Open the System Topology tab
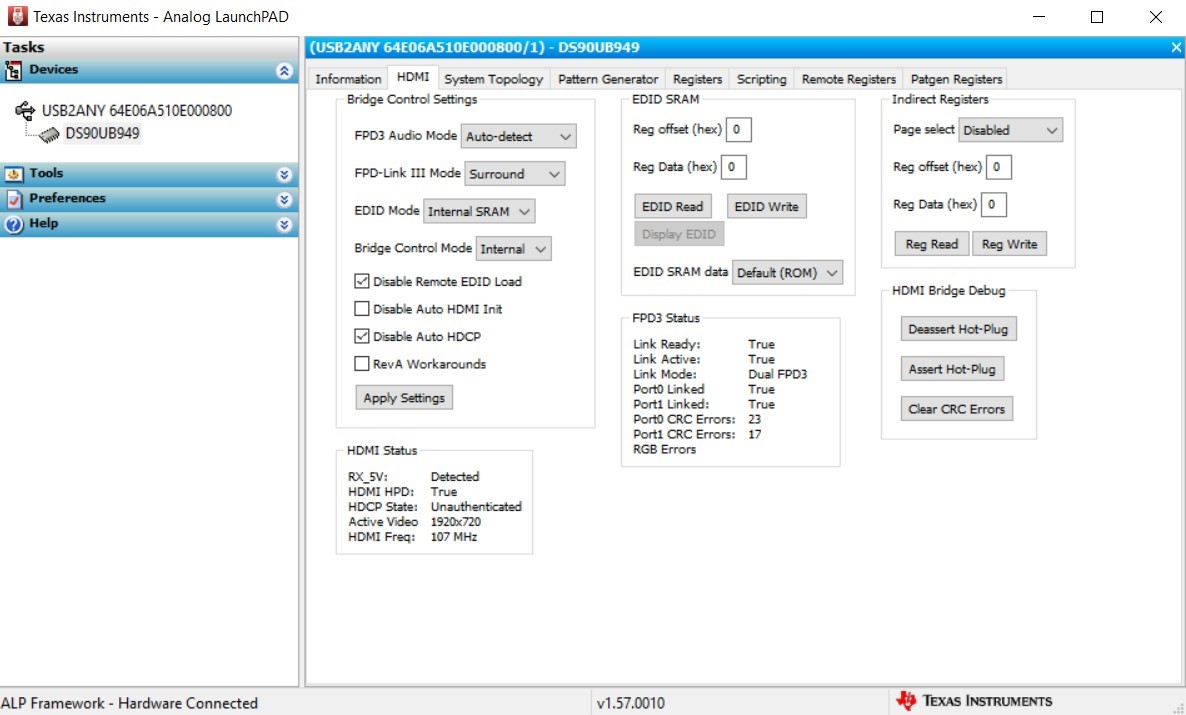The height and width of the screenshot is (715, 1186). point(493,79)
